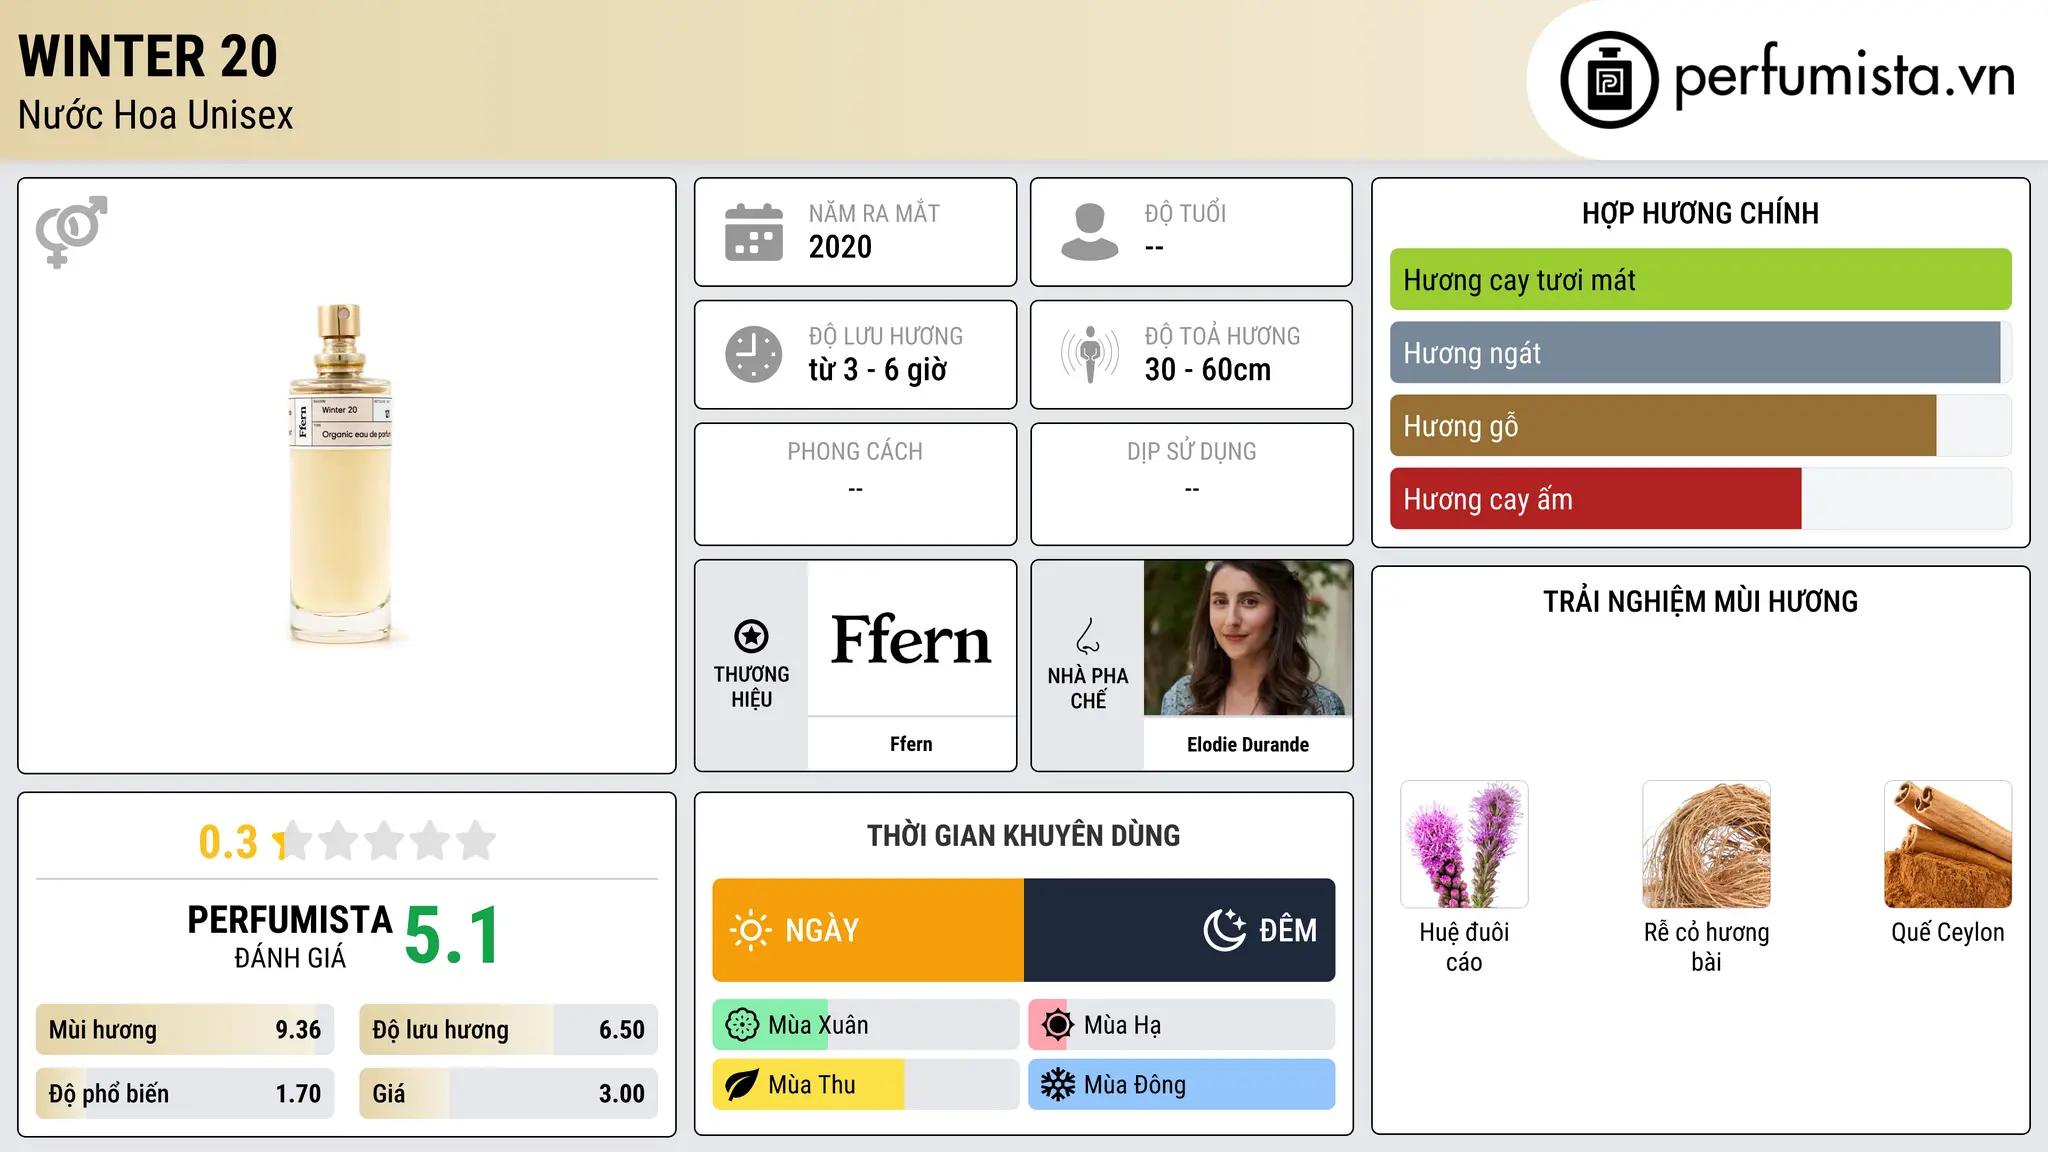The height and width of the screenshot is (1152, 2048).
Task: Click the snowflake icon for Mùa Đông
Action: [1058, 1085]
